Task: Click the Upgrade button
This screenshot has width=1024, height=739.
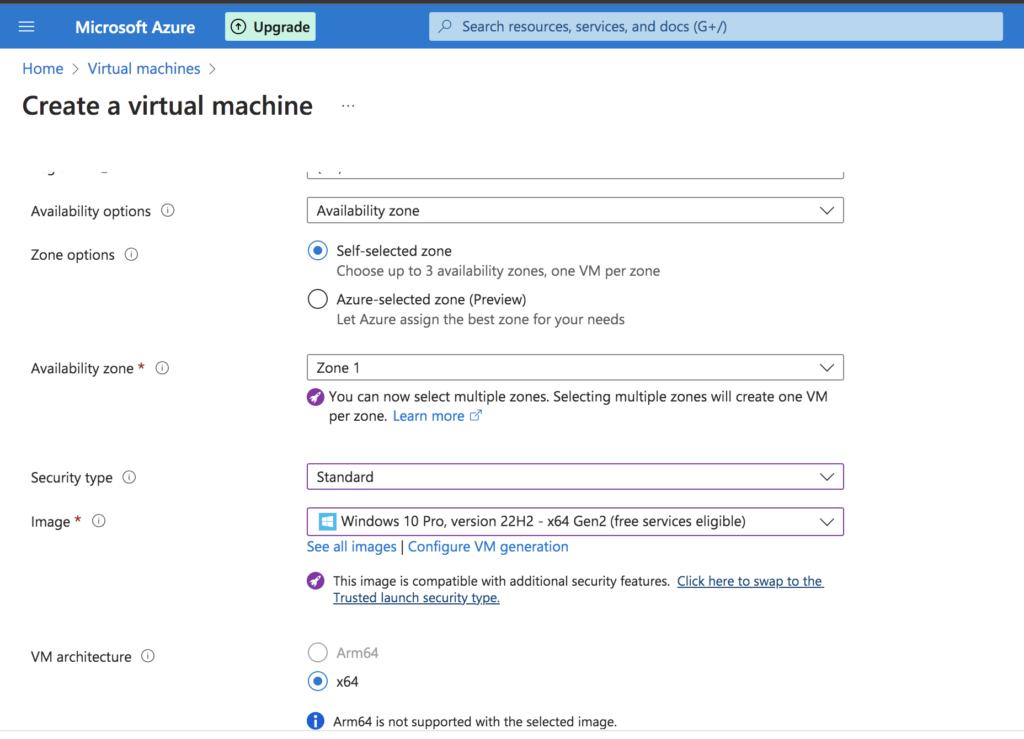Action: [x=270, y=27]
